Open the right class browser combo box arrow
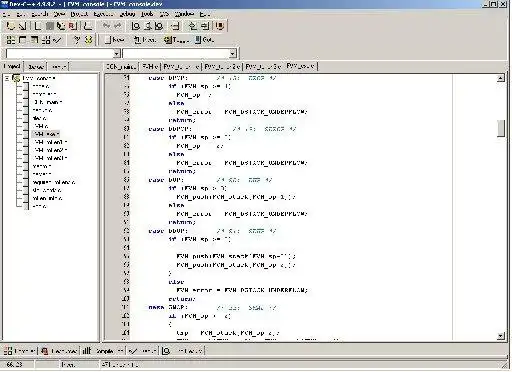The width and height of the screenshot is (512, 372). 233,53
